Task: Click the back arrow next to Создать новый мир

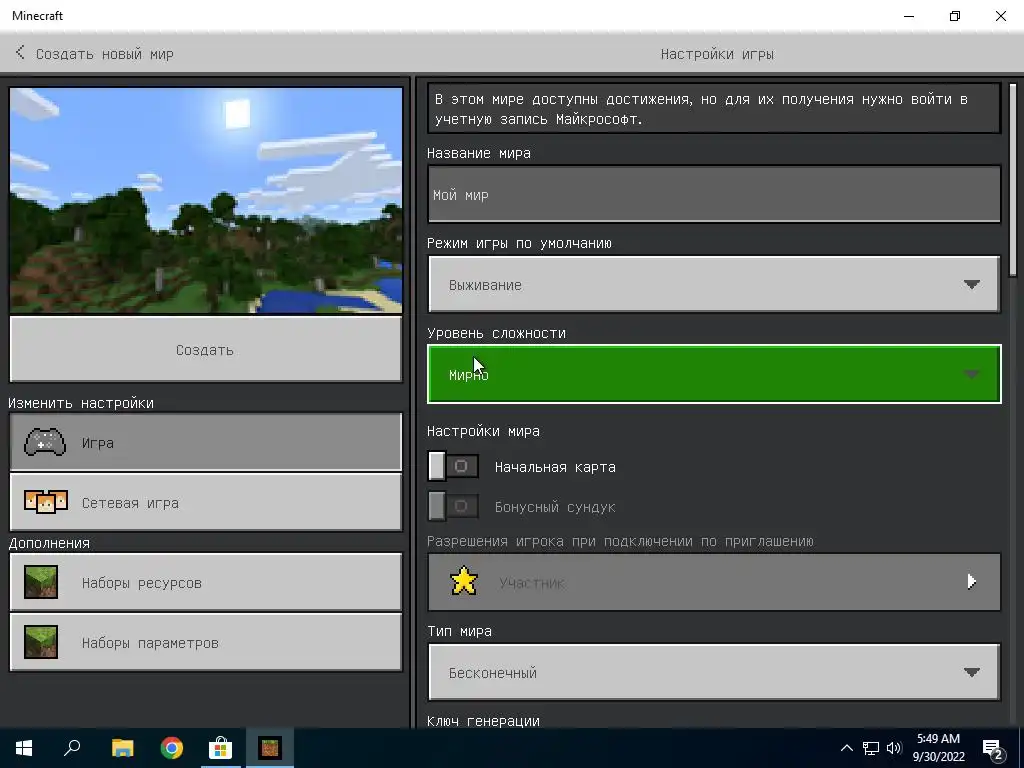Action: tap(20, 53)
